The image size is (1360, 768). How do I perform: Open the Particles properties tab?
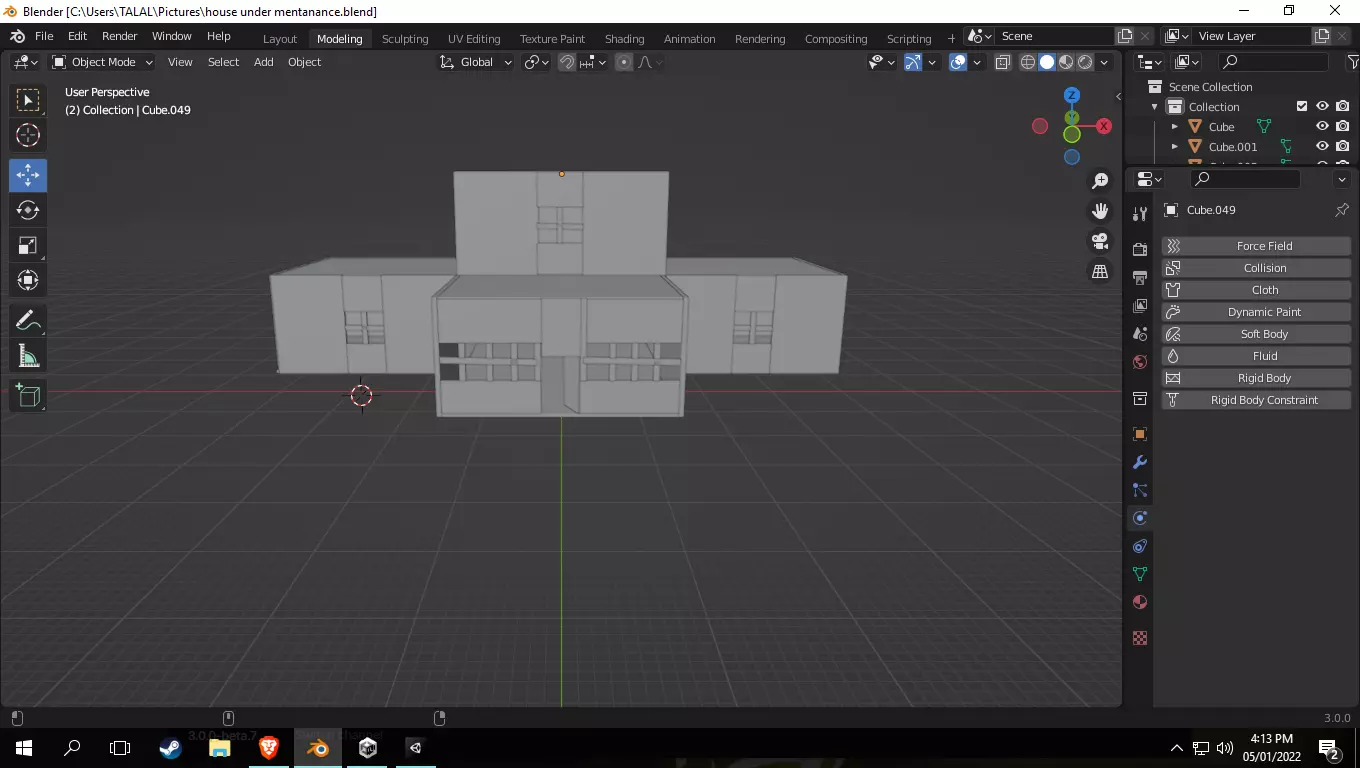[1139, 490]
